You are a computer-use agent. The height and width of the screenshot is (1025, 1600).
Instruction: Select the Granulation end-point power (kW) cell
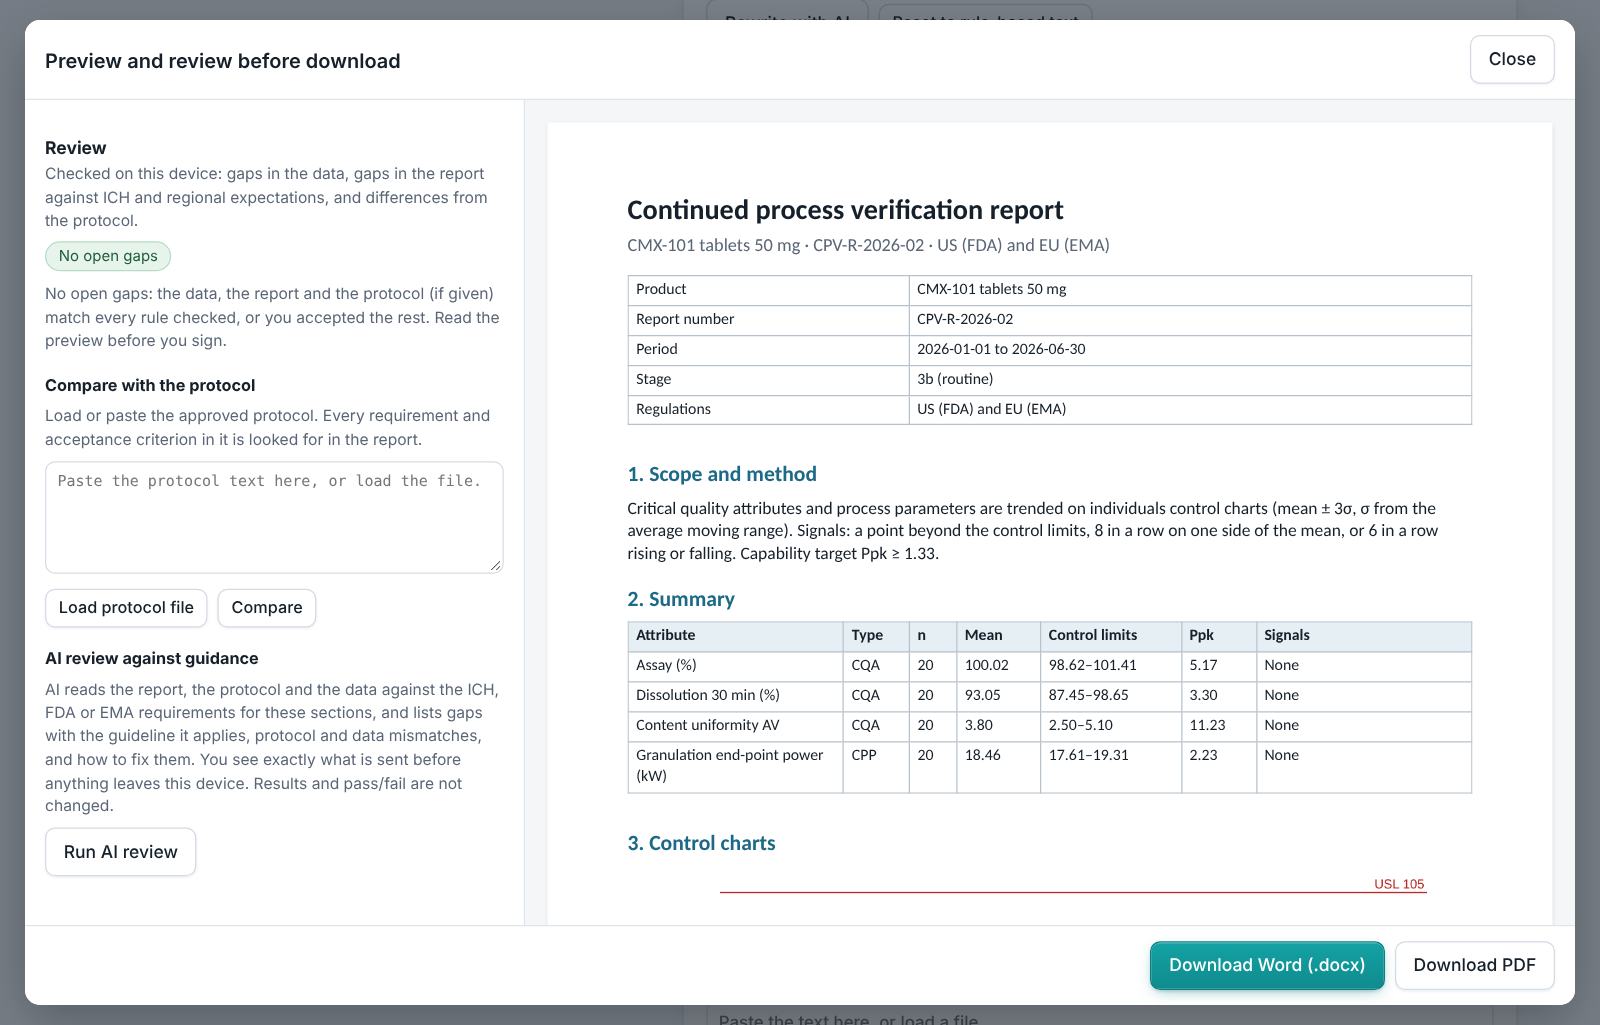[735, 766]
